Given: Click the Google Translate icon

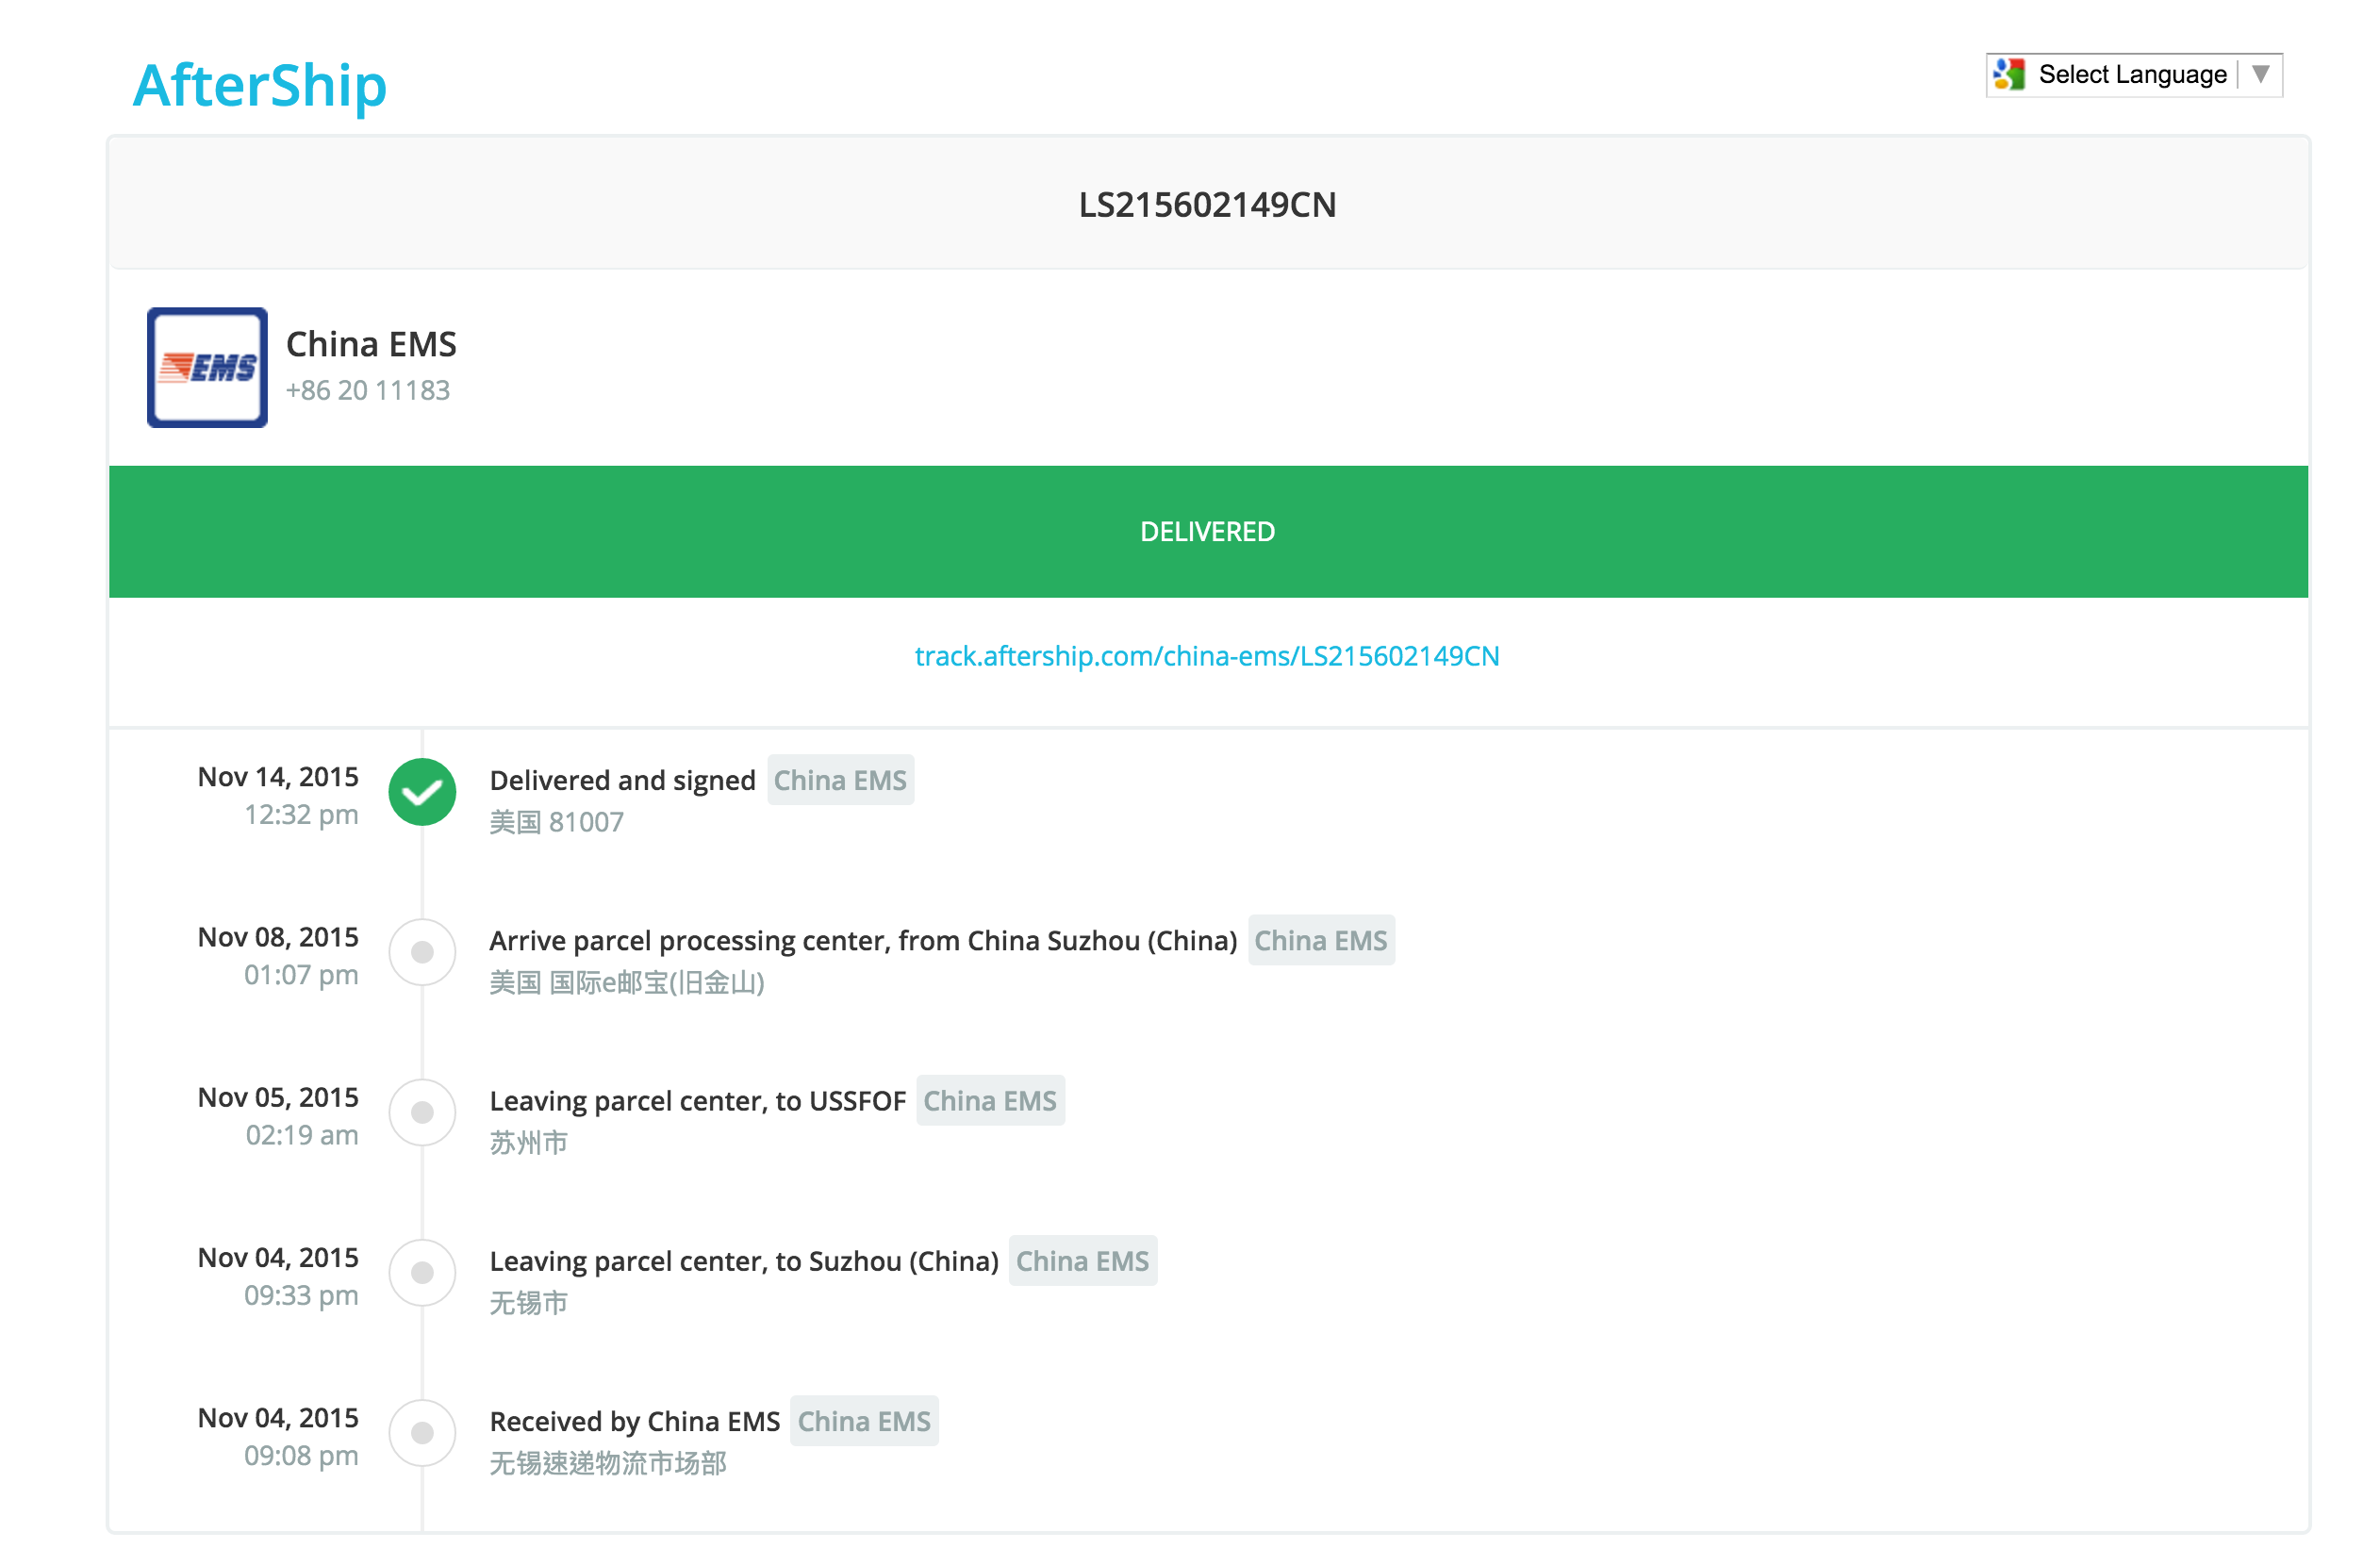Looking at the screenshot, I should [2010, 75].
